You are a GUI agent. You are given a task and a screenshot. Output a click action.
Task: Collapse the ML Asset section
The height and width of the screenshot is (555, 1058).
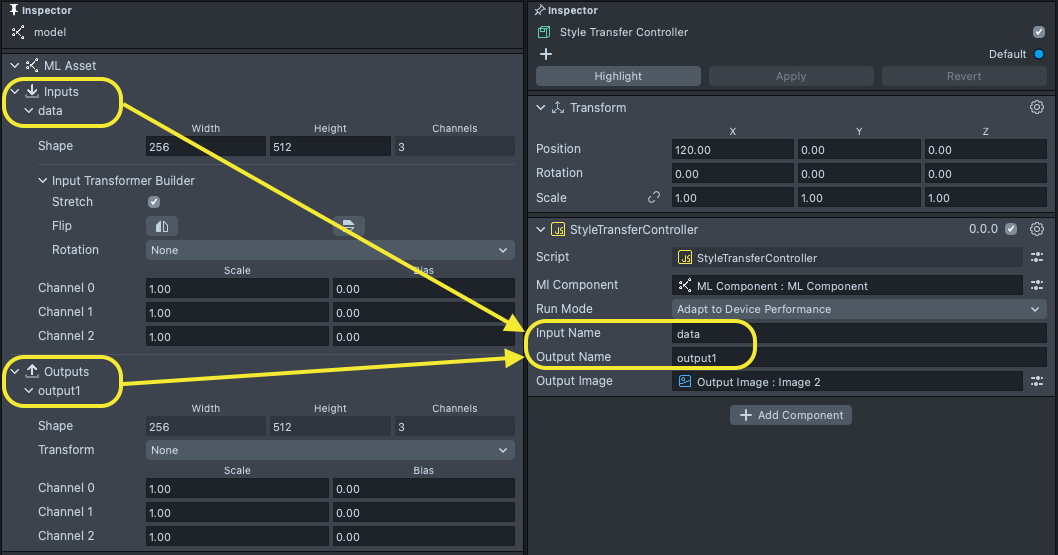pyautogui.click(x=14, y=66)
